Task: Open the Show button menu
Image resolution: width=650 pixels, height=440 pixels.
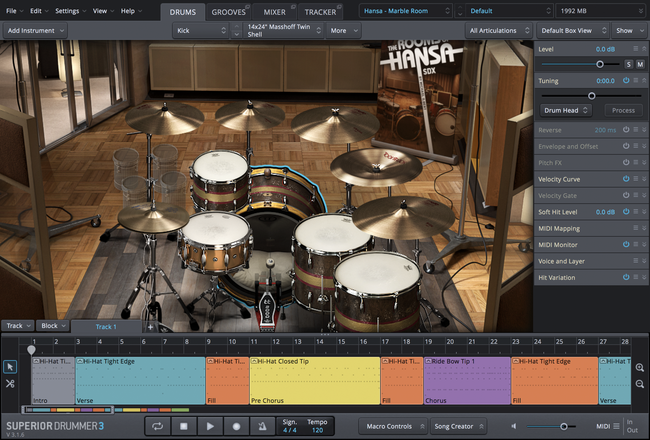Action: tap(629, 30)
